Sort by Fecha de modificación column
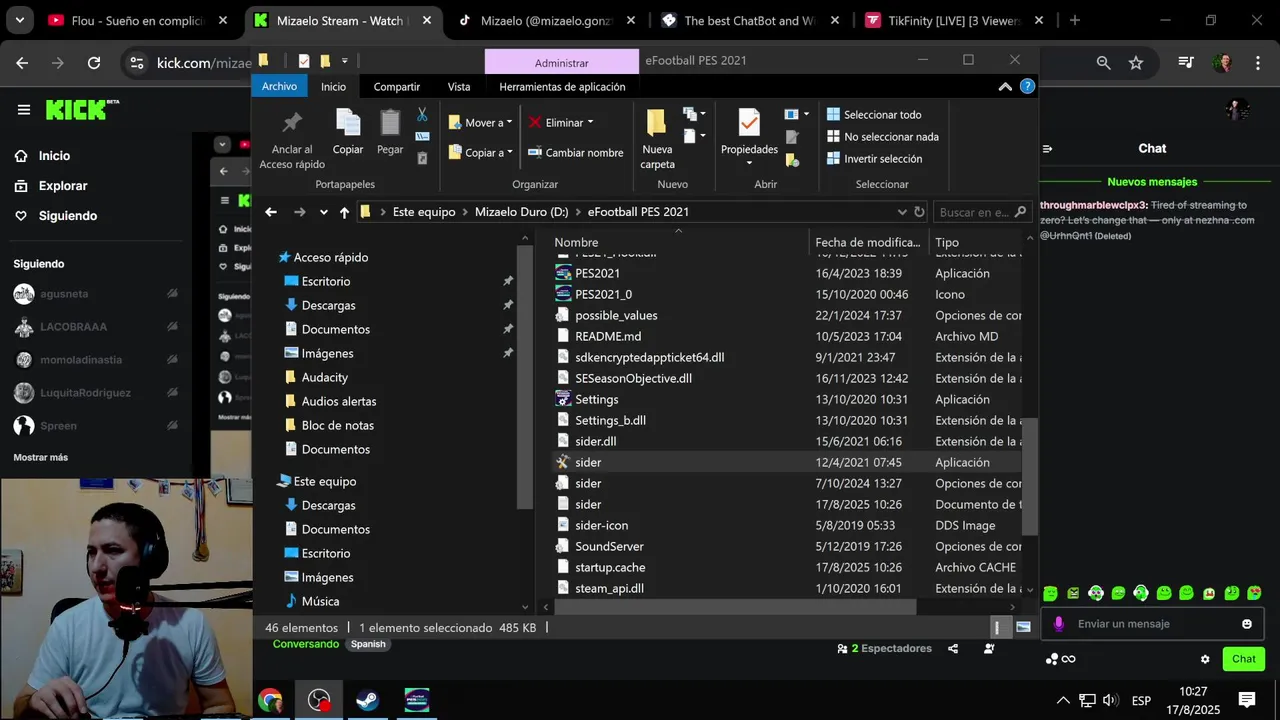The width and height of the screenshot is (1280, 720). pyautogui.click(x=867, y=242)
